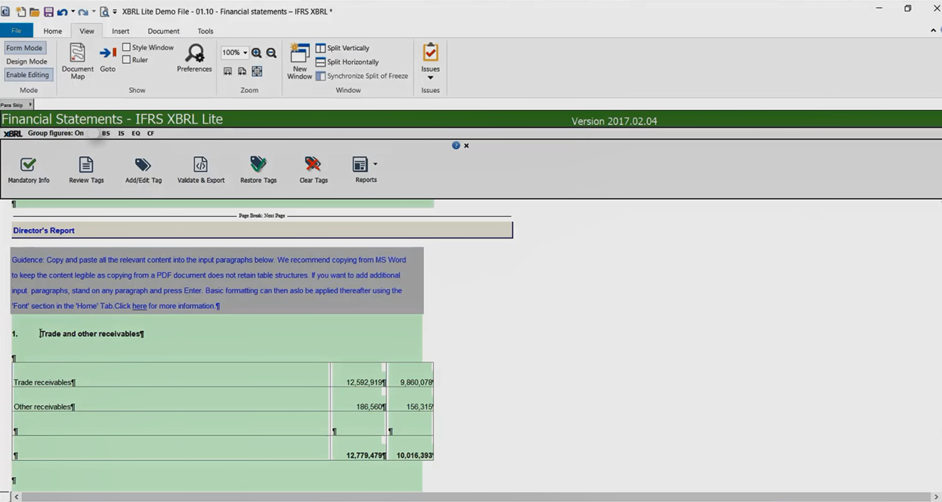The height and width of the screenshot is (502, 942).
Task: Open the Document Map
Action: click(x=77, y=61)
